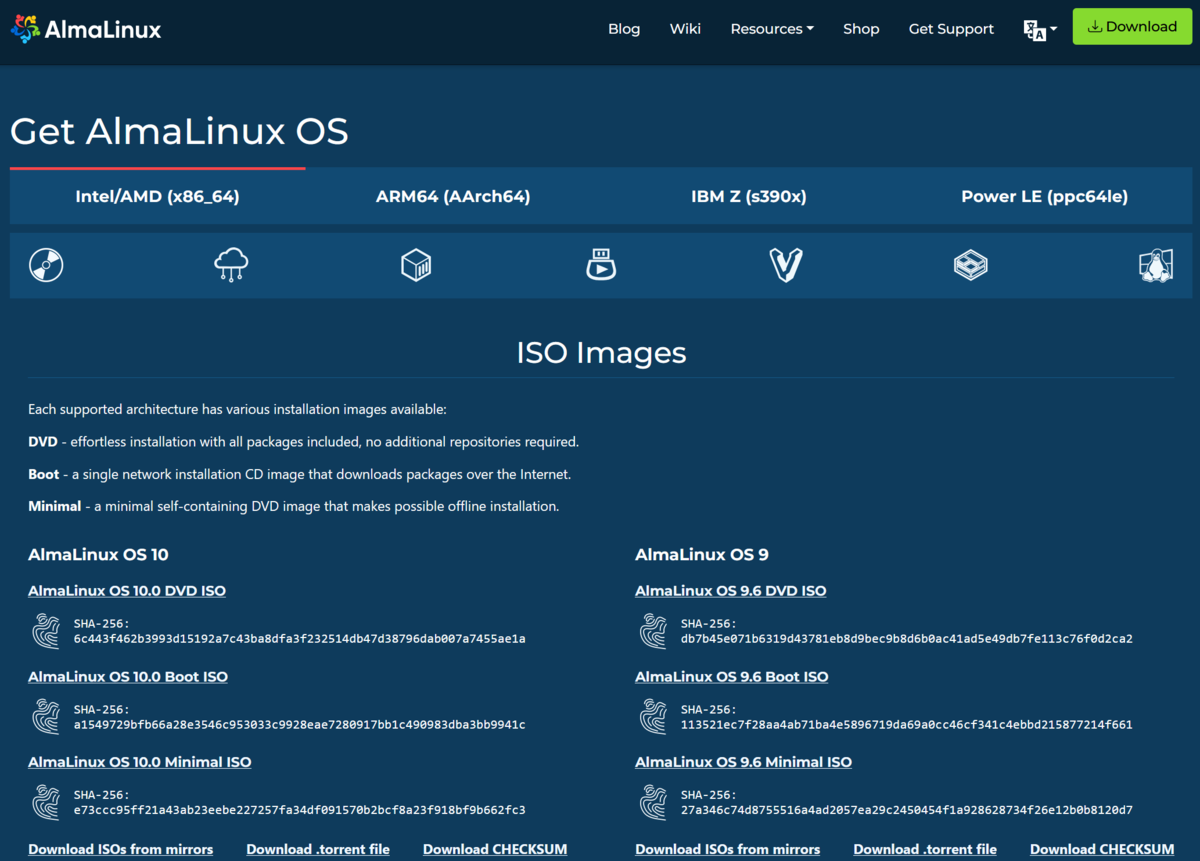
Task: Switch to IBM Z (s390x) tab
Action: pyautogui.click(x=749, y=197)
